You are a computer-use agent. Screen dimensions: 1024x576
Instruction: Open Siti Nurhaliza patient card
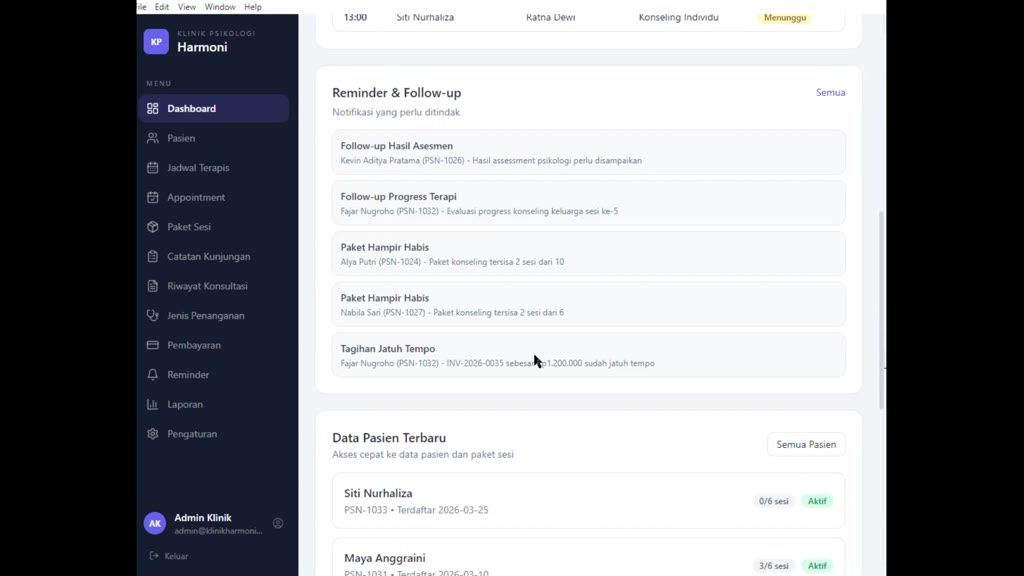click(x=588, y=501)
